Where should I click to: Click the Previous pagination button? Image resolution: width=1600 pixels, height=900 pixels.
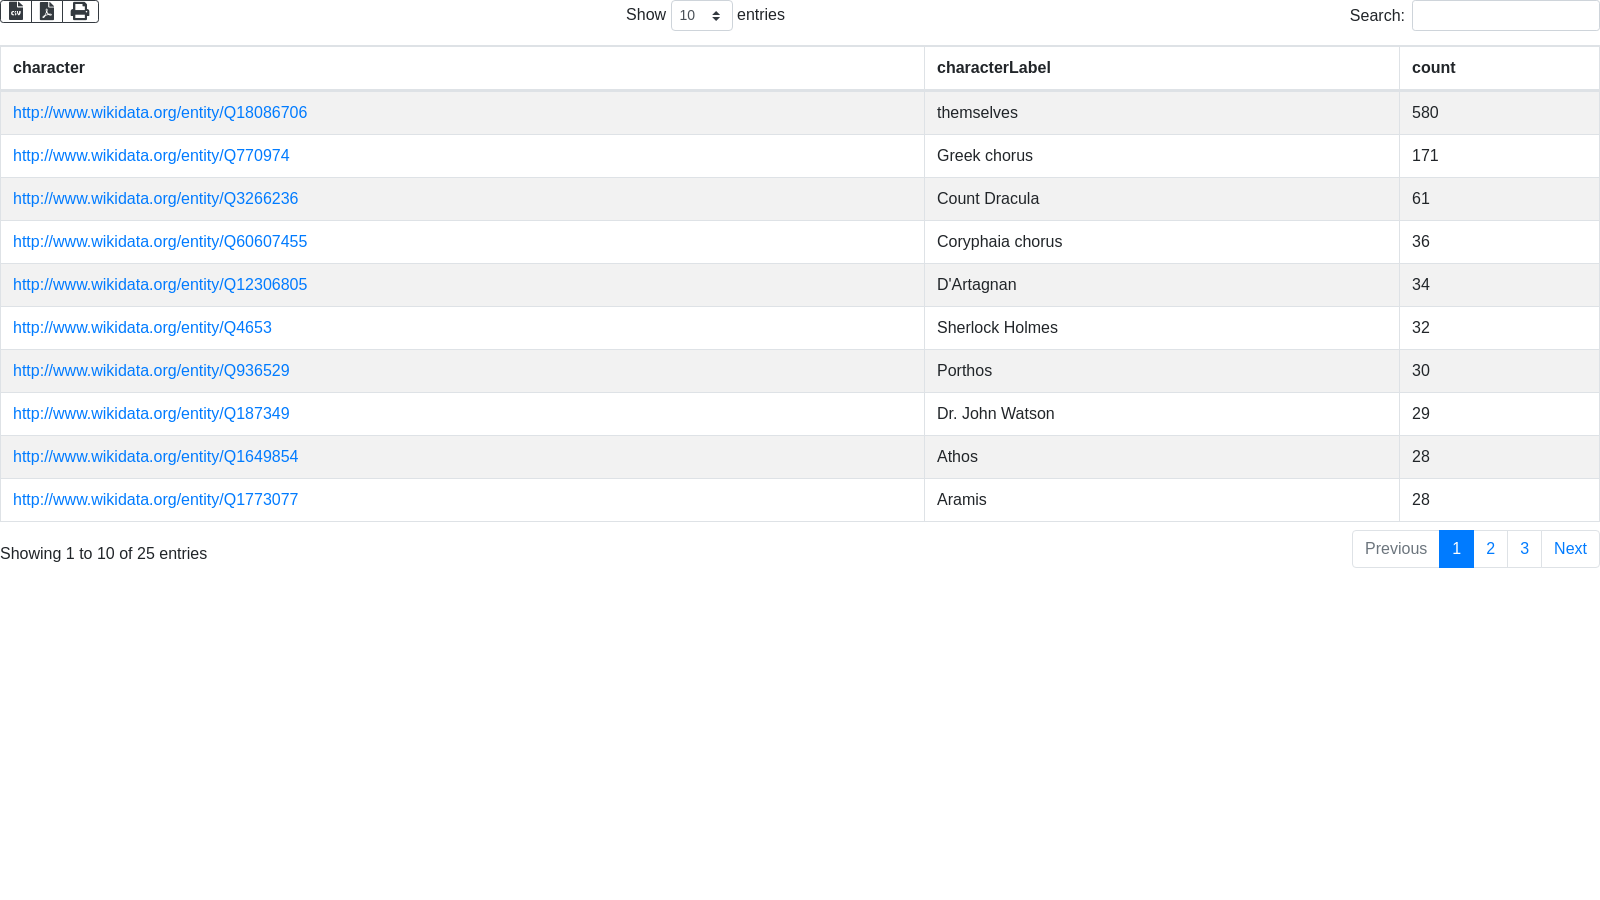pos(1395,549)
